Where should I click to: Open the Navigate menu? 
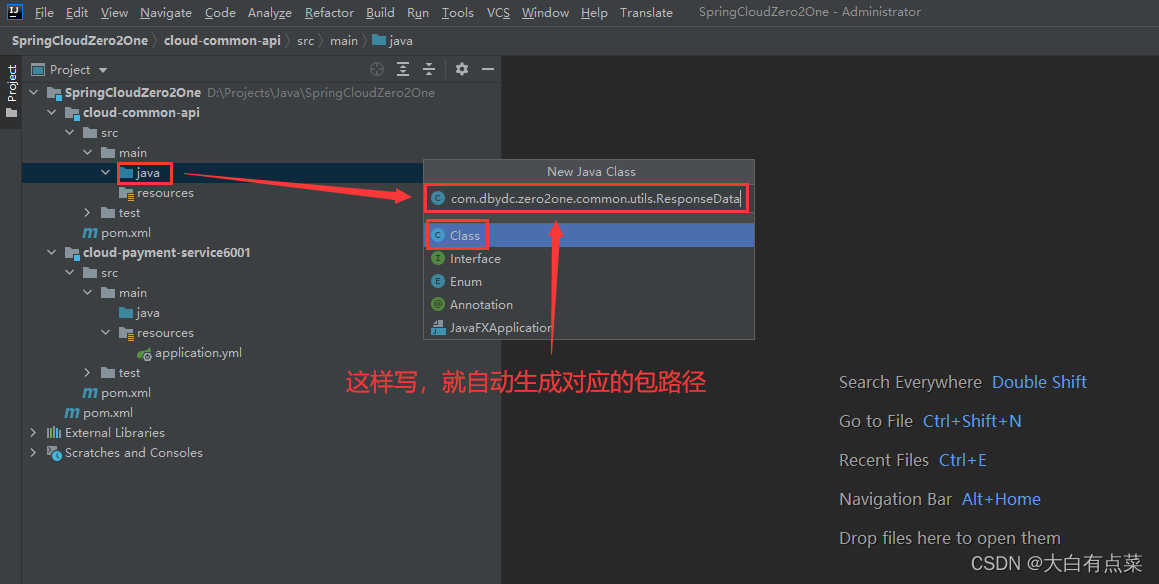tap(166, 13)
